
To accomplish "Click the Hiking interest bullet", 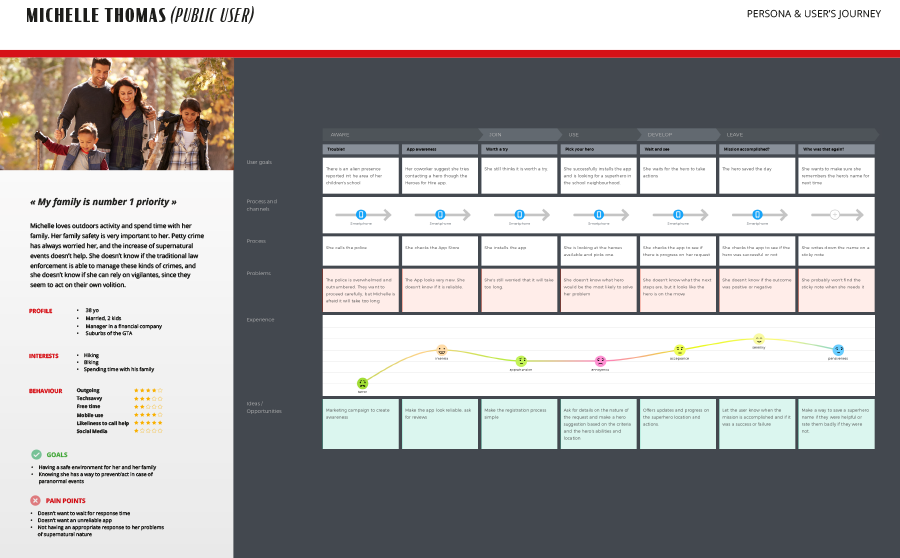I will pyautogui.click(x=91, y=355).
